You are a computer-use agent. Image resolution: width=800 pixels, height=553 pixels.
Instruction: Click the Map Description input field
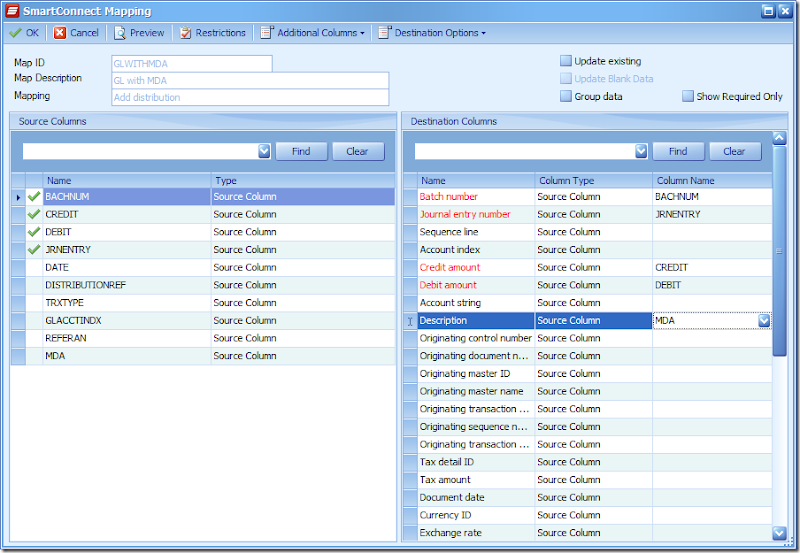[x=249, y=80]
